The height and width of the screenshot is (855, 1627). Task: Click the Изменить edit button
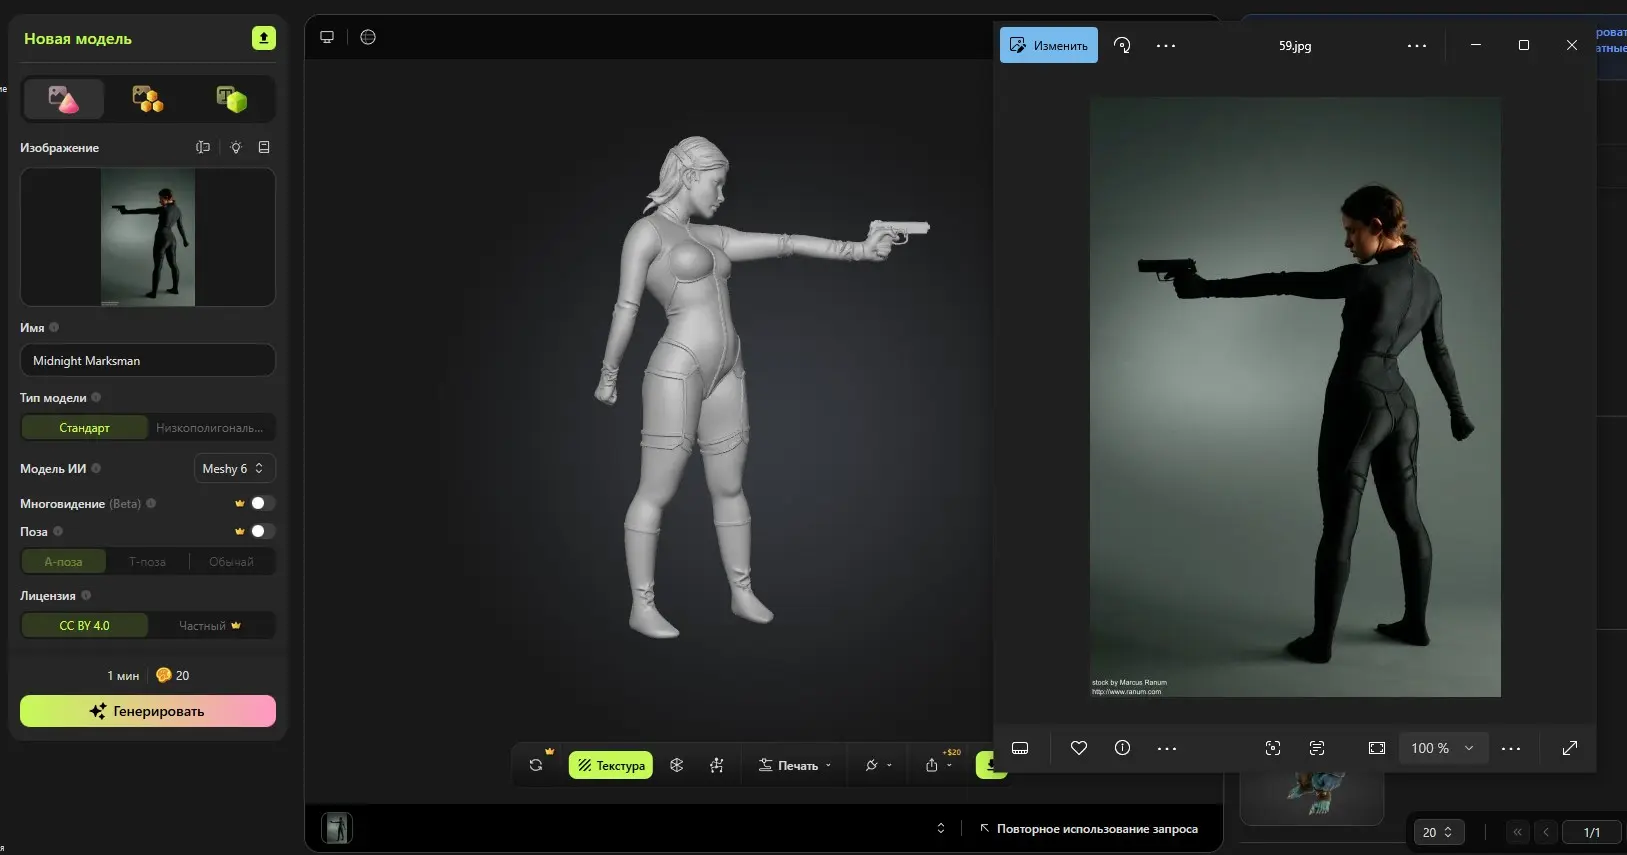(x=1048, y=45)
